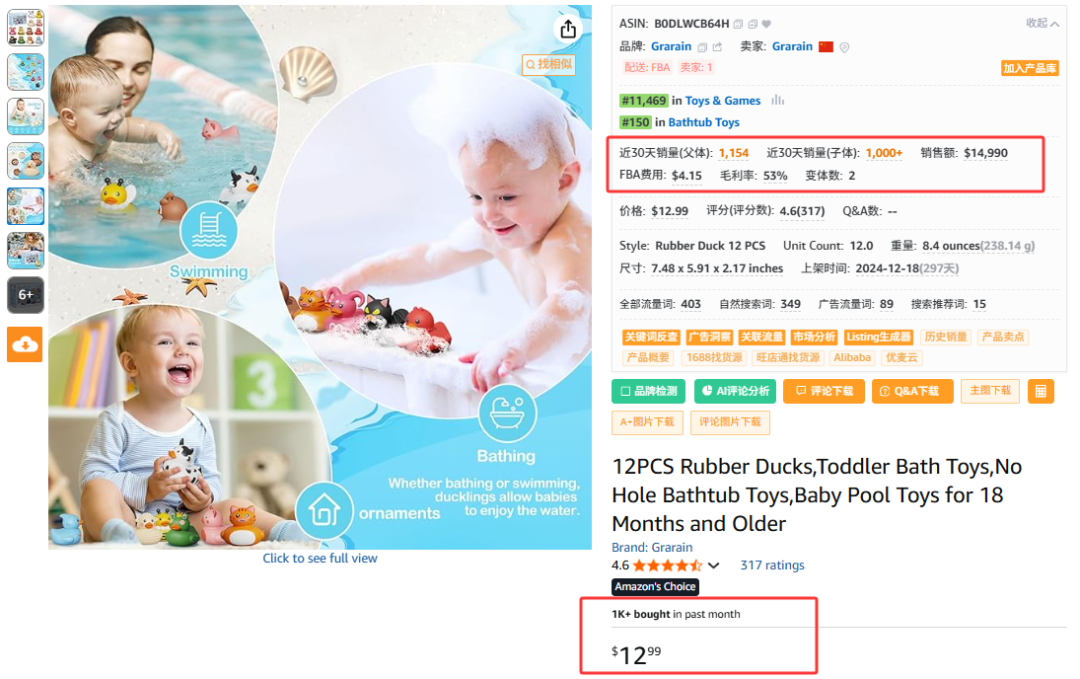This screenshot has width=1080, height=679.
Task: Click the share icon on product image
Action: (568, 29)
